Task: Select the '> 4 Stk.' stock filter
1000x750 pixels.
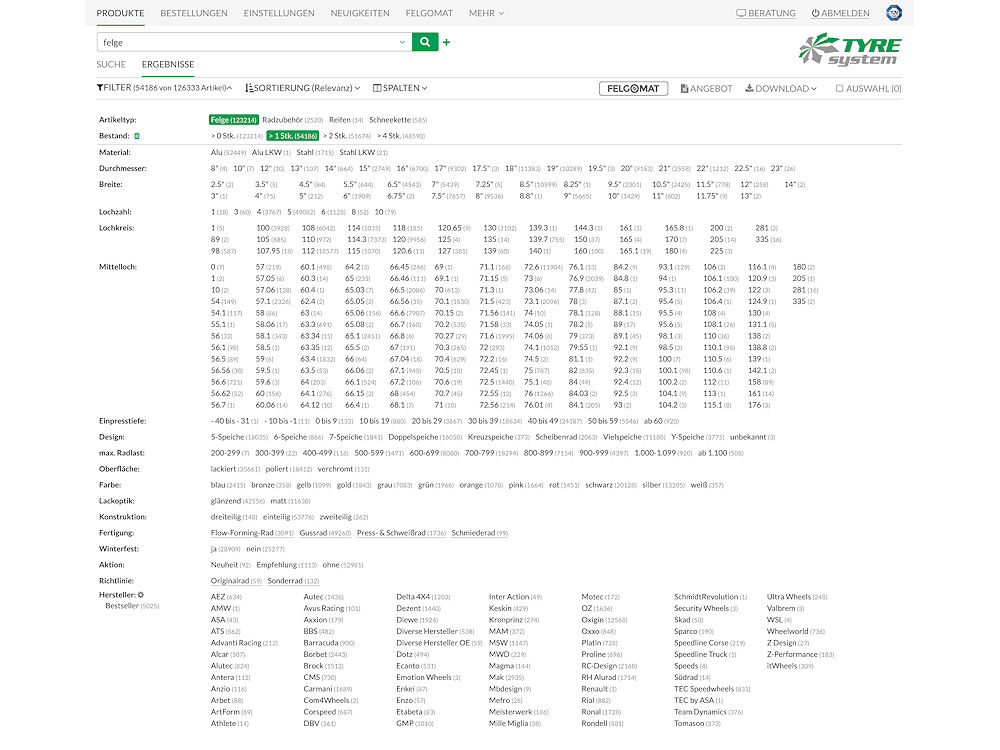Action: [401, 136]
